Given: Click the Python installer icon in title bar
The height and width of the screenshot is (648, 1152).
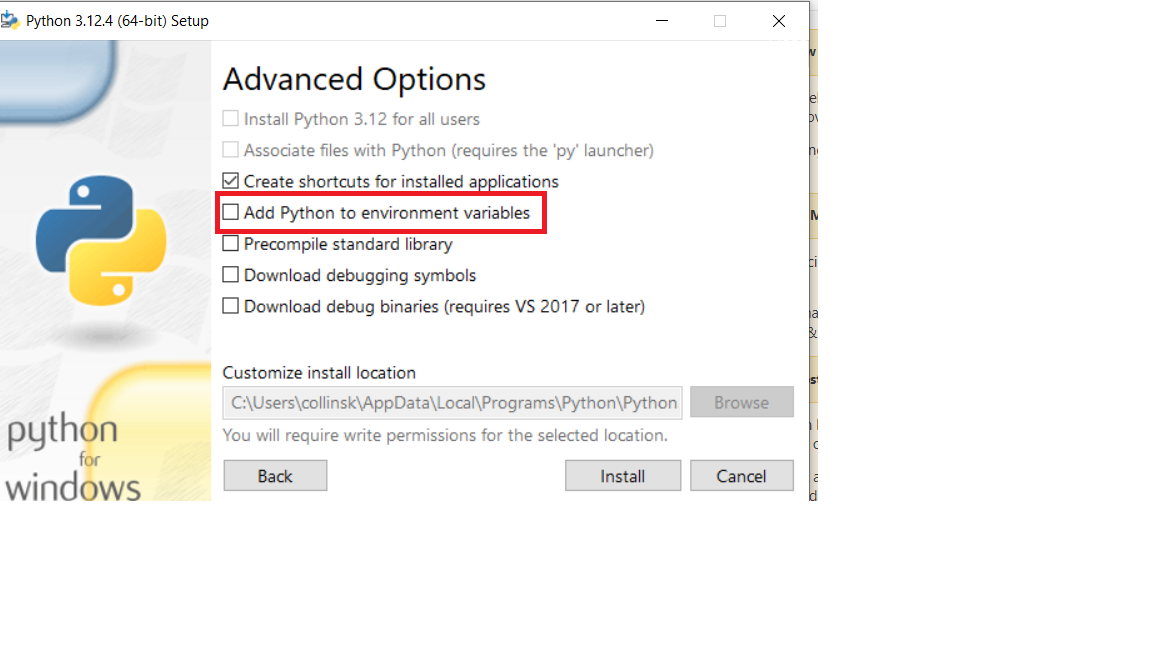Looking at the screenshot, I should point(11,20).
